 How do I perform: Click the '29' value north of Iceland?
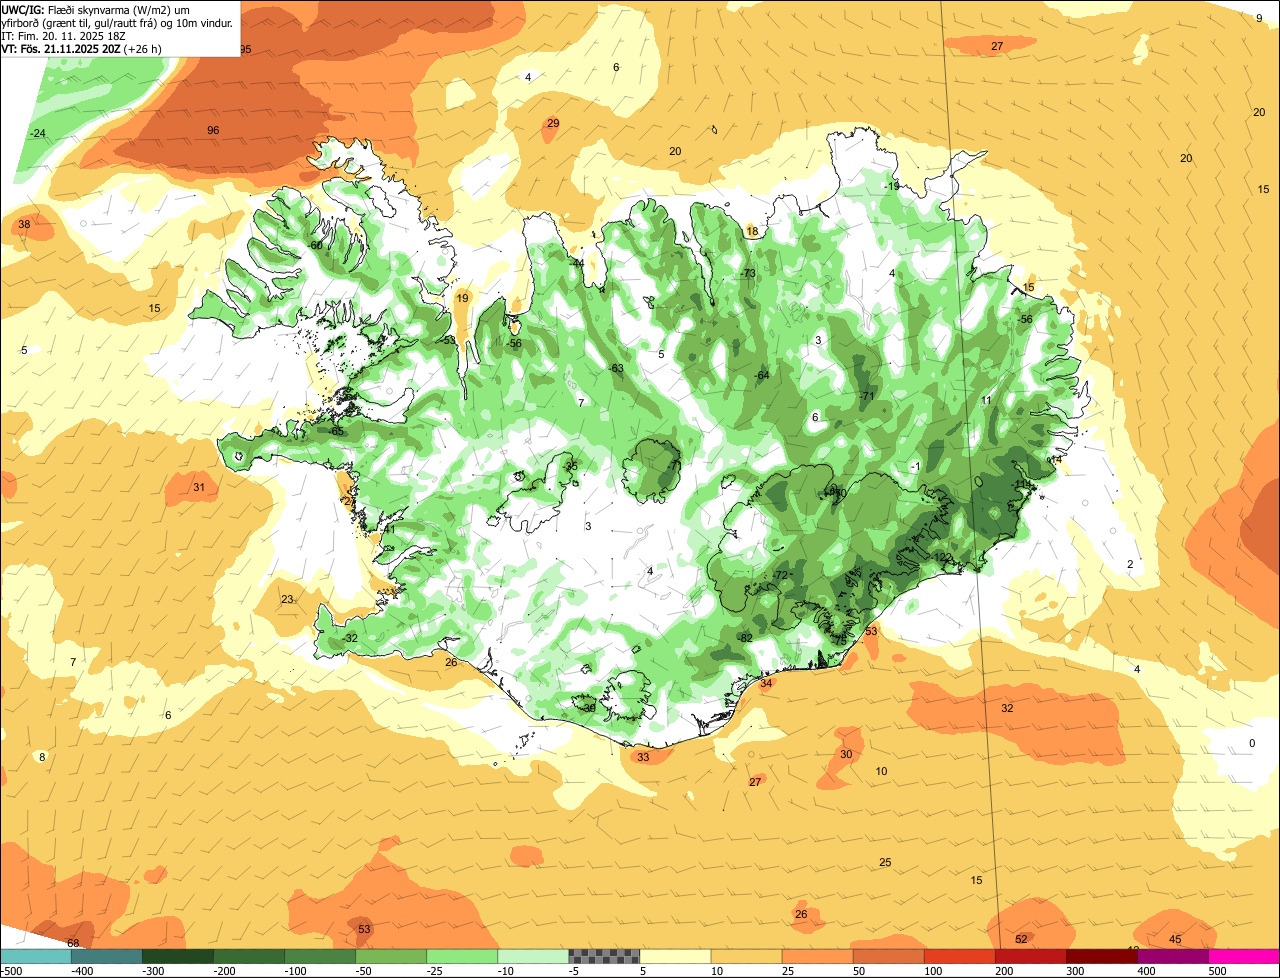pyautogui.click(x=553, y=123)
